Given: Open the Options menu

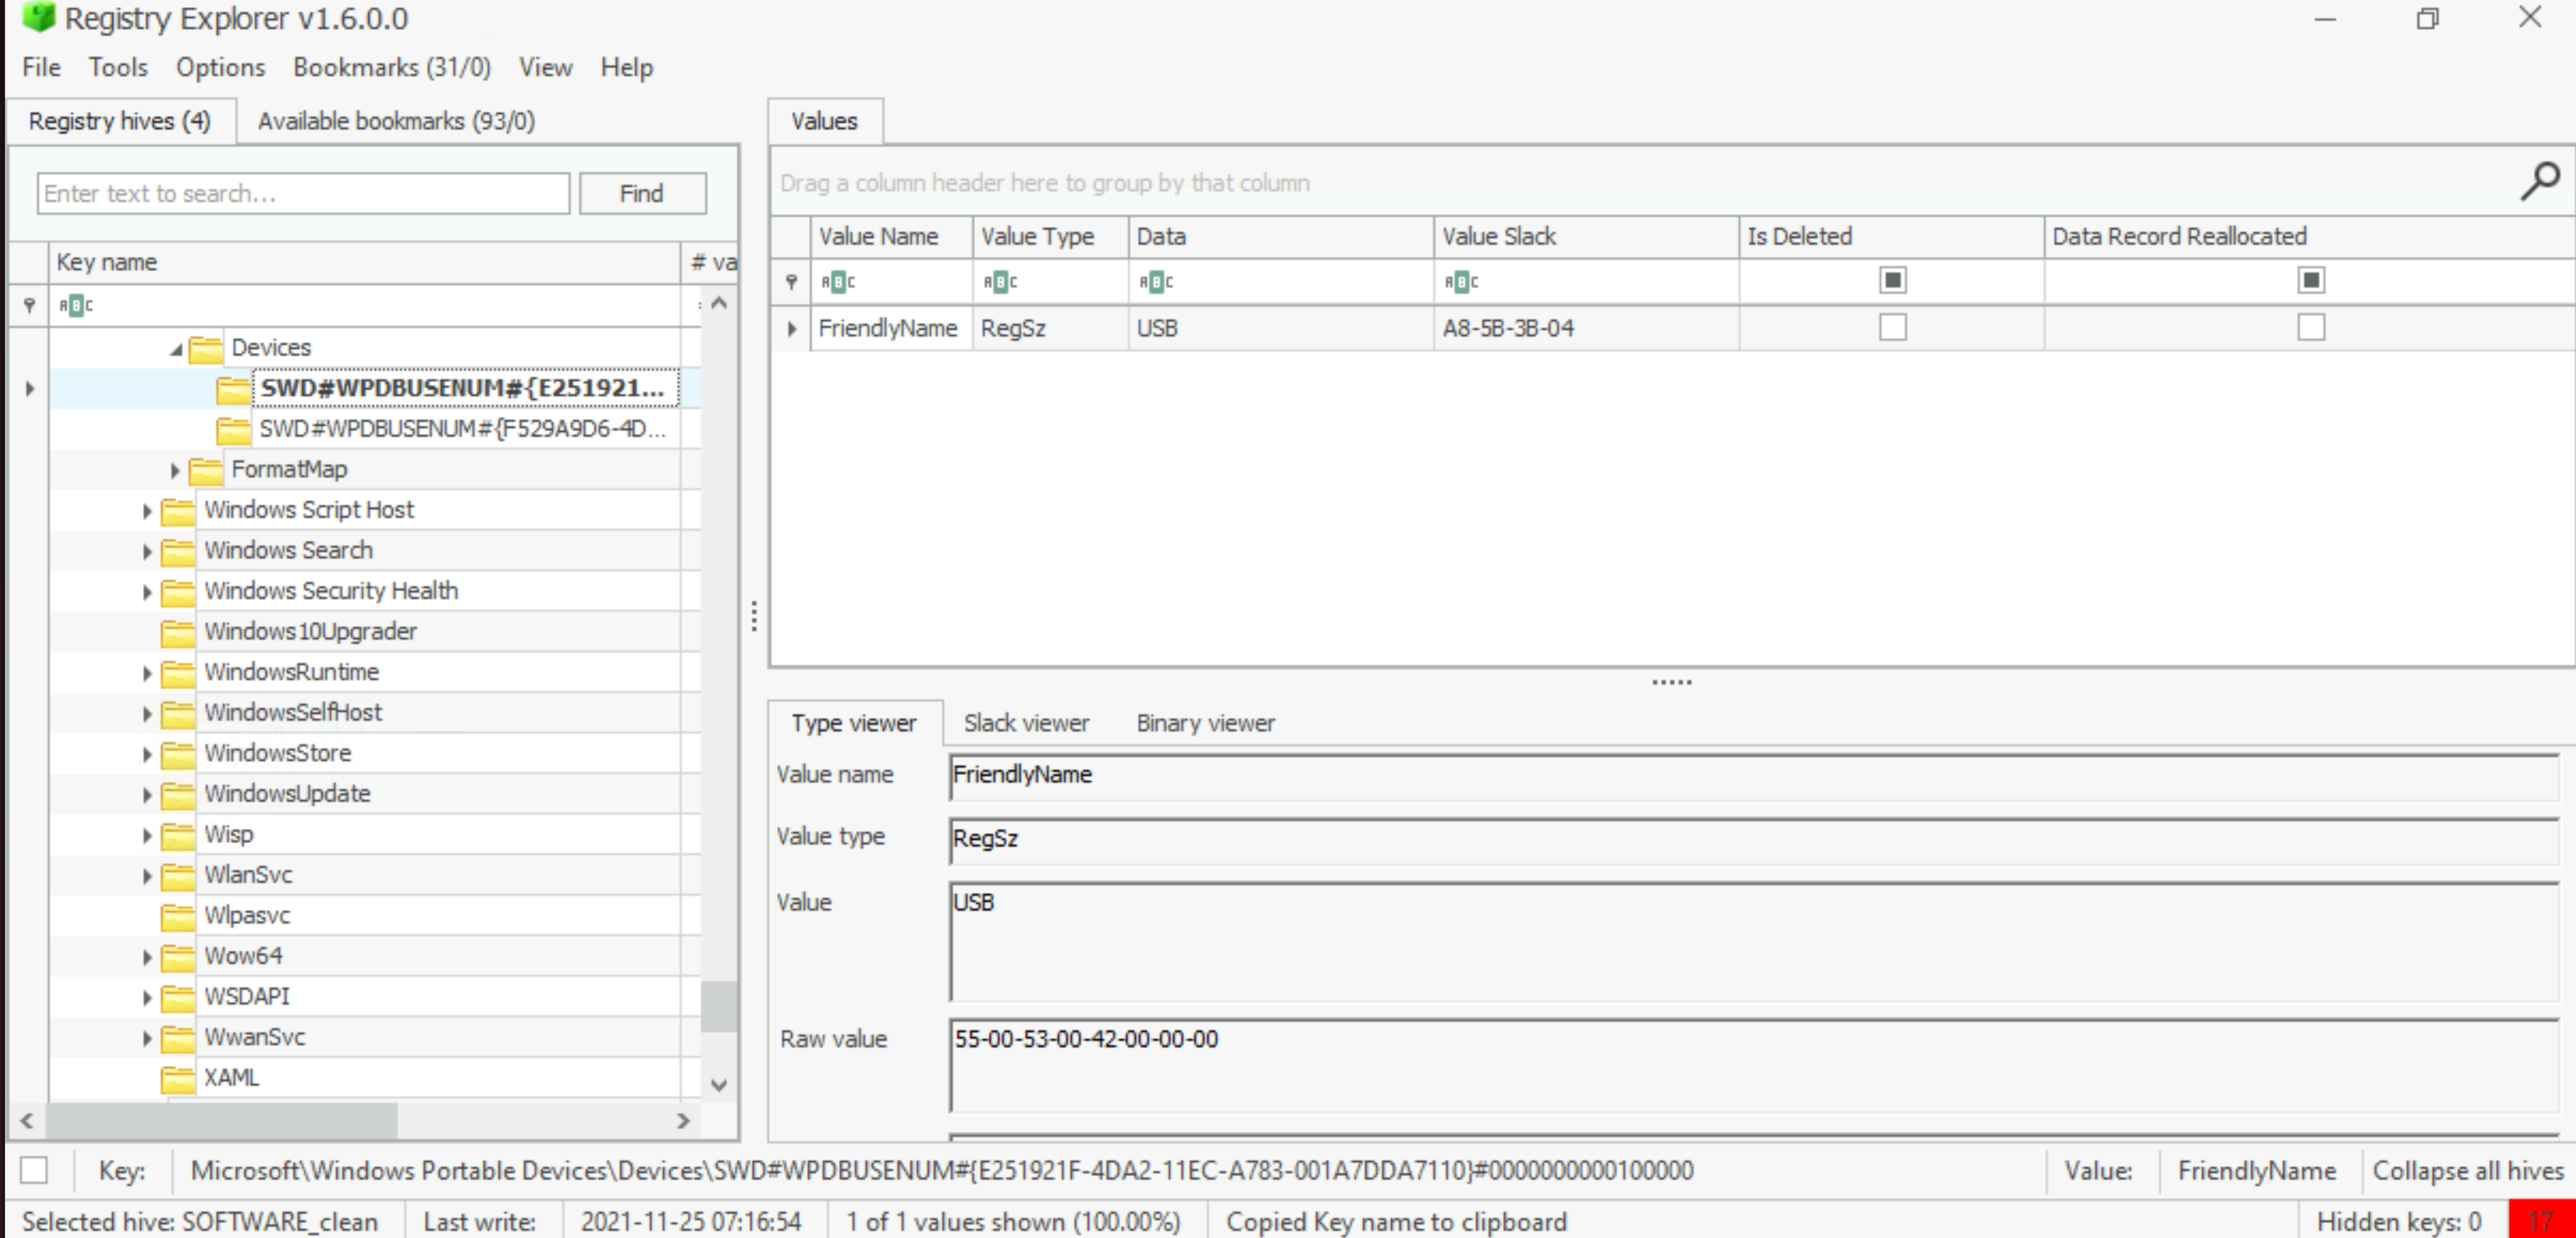Looking at the screenshot, I should click(220, 67).
